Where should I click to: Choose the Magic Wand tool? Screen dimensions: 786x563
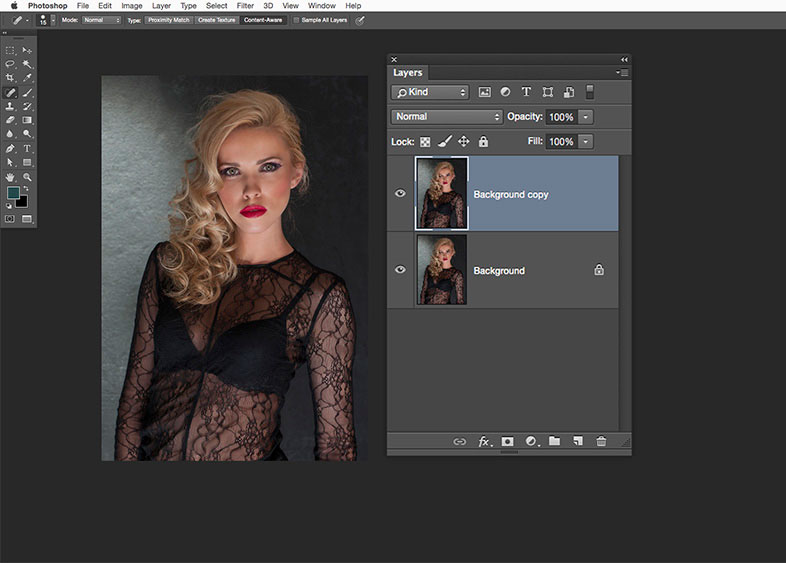[x=28, y=63]
